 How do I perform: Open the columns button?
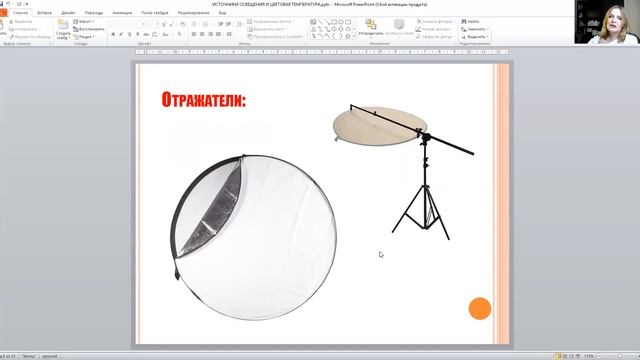pyautogui.click(x=230, y=35)
